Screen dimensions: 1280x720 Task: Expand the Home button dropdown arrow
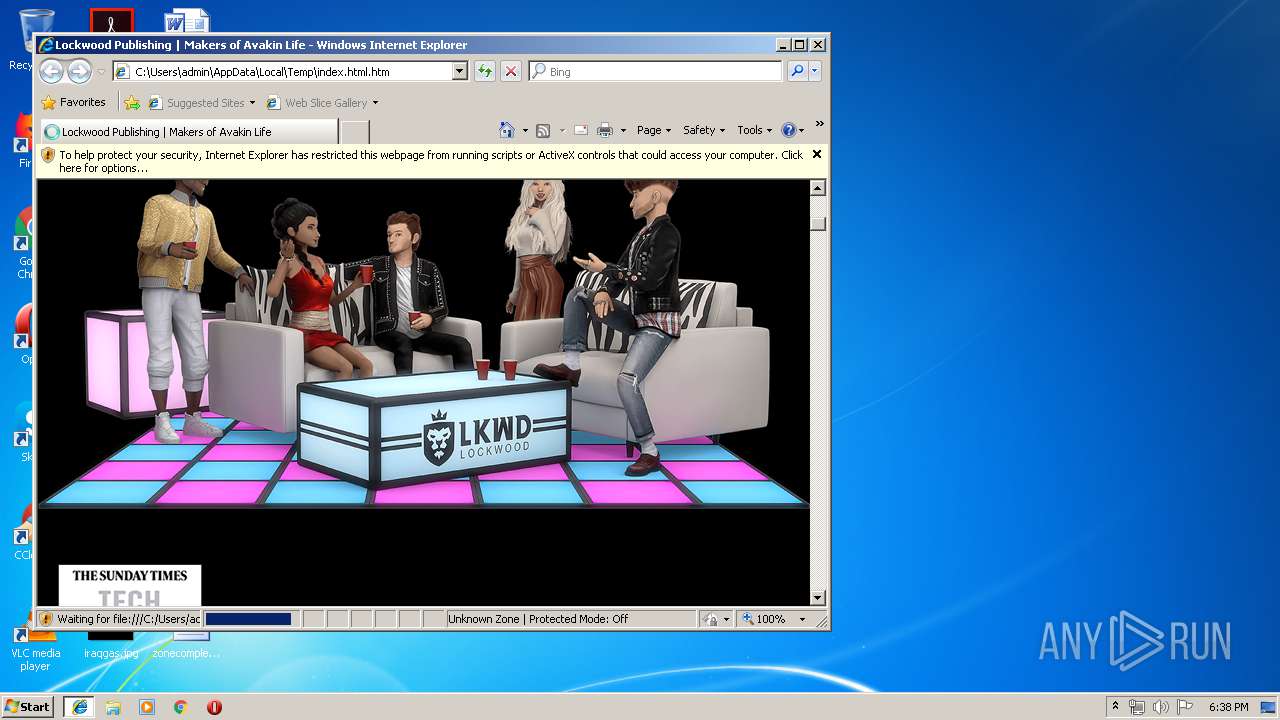[x=525, y=130]
